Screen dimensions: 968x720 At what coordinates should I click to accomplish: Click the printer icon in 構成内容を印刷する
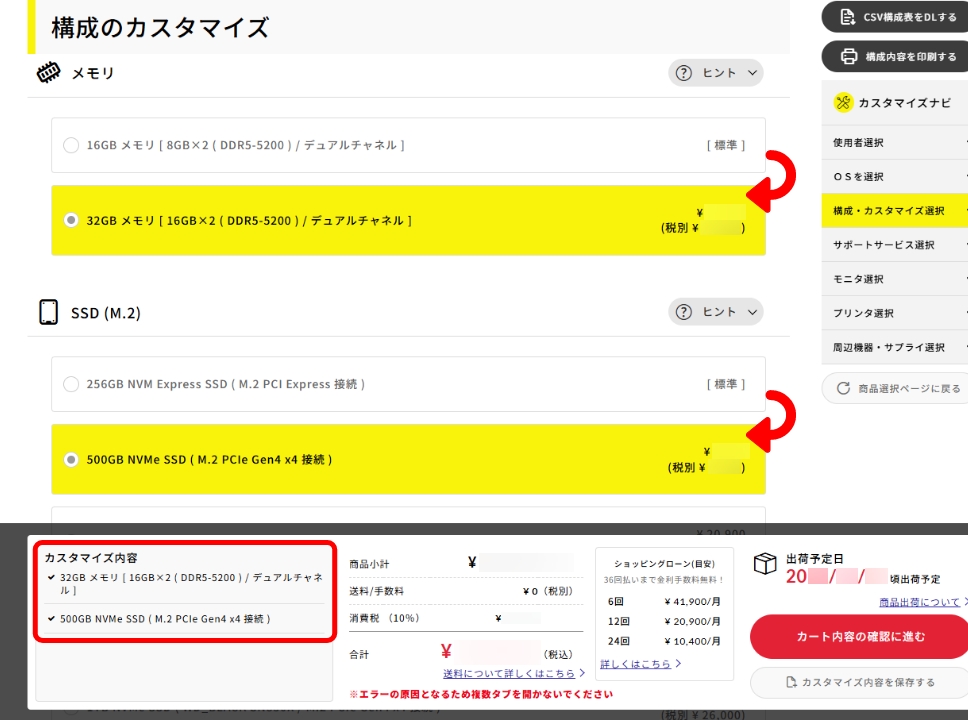[x=849, y=56]
